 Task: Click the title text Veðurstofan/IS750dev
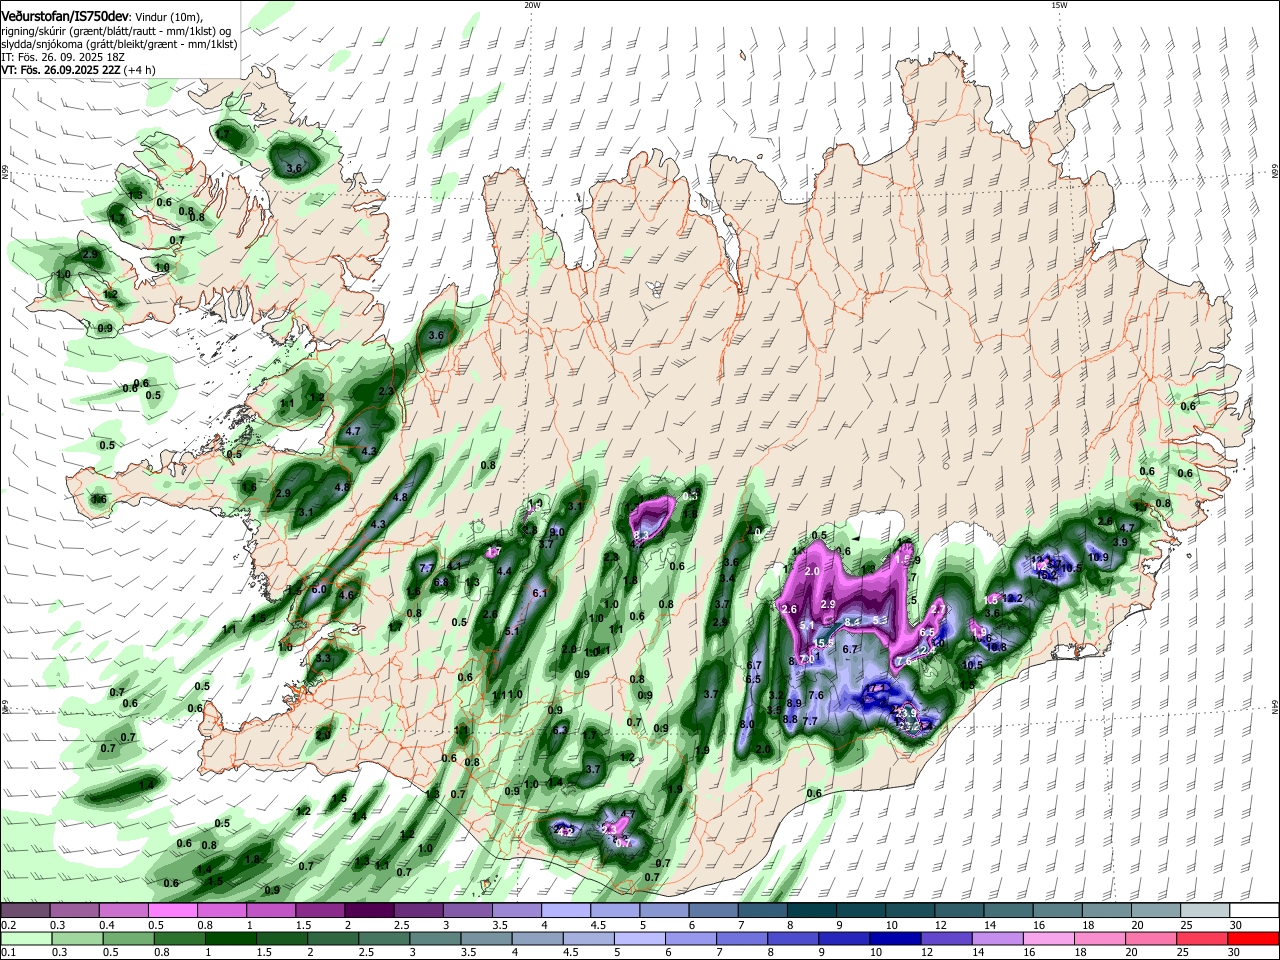65,16
